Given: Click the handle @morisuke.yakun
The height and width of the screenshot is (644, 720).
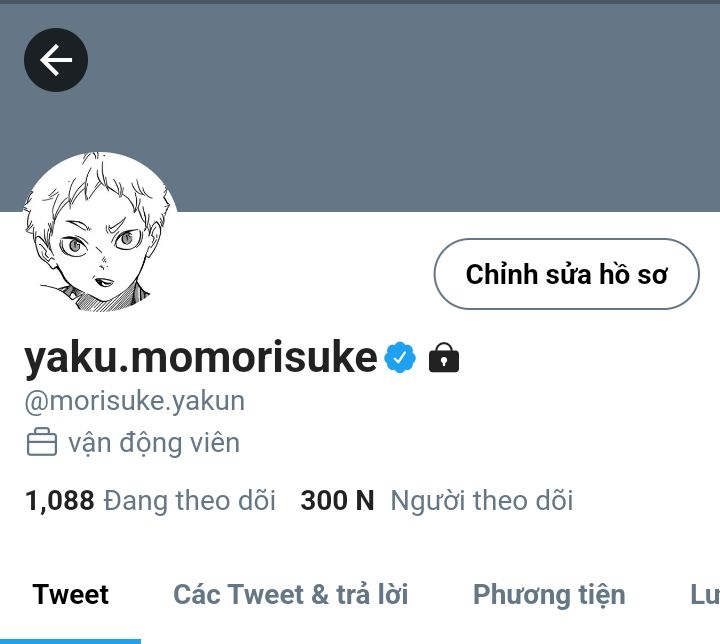Looking at the screenshot, I should point(135,401).
